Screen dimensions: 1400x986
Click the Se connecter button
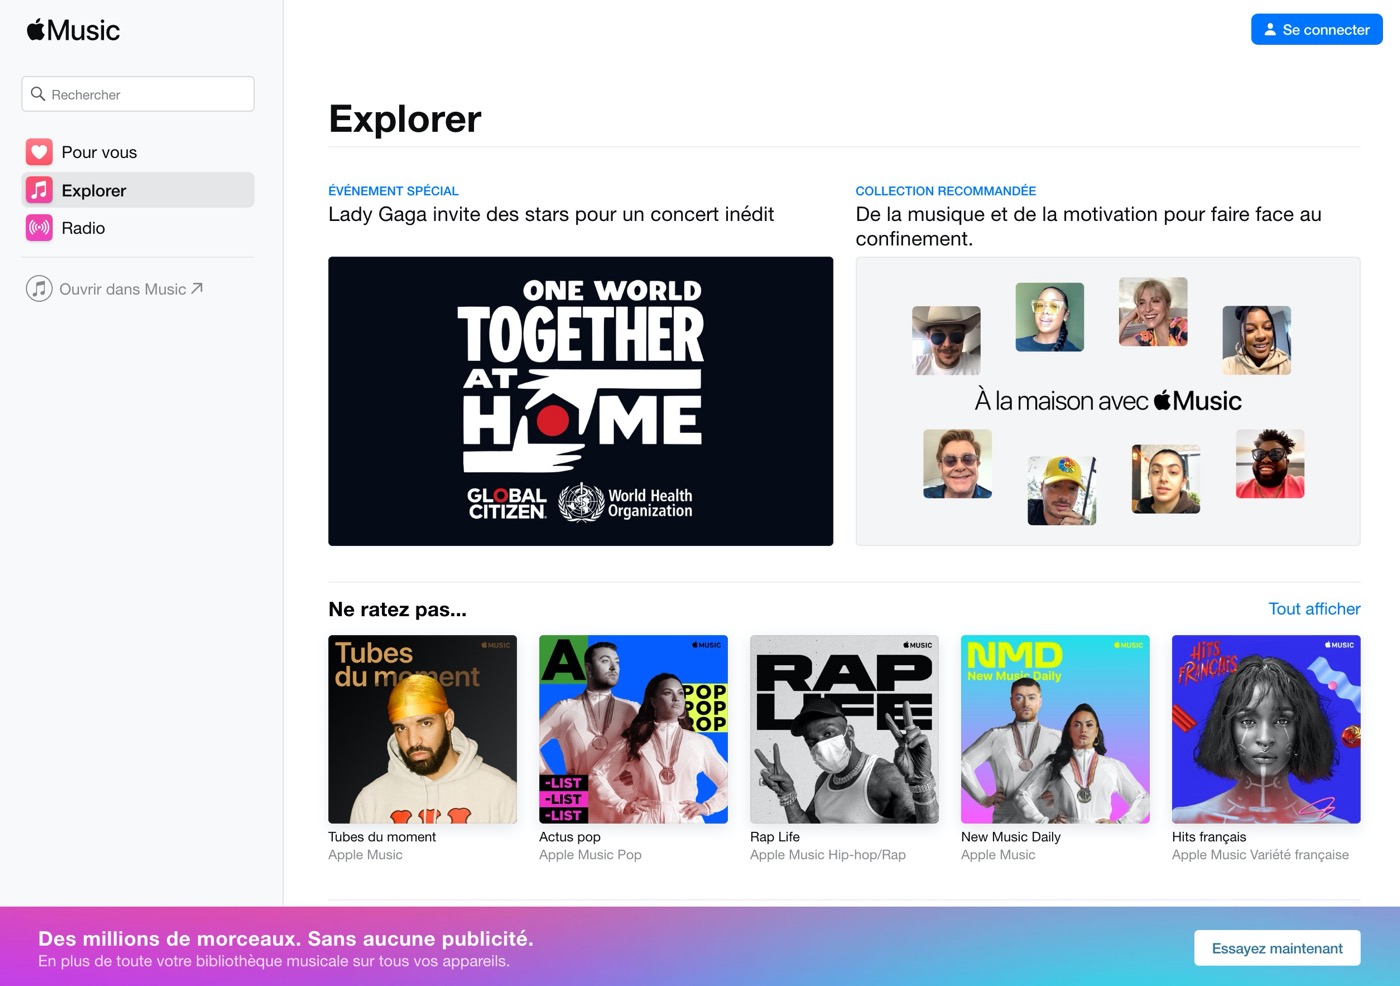point(1317,30)
